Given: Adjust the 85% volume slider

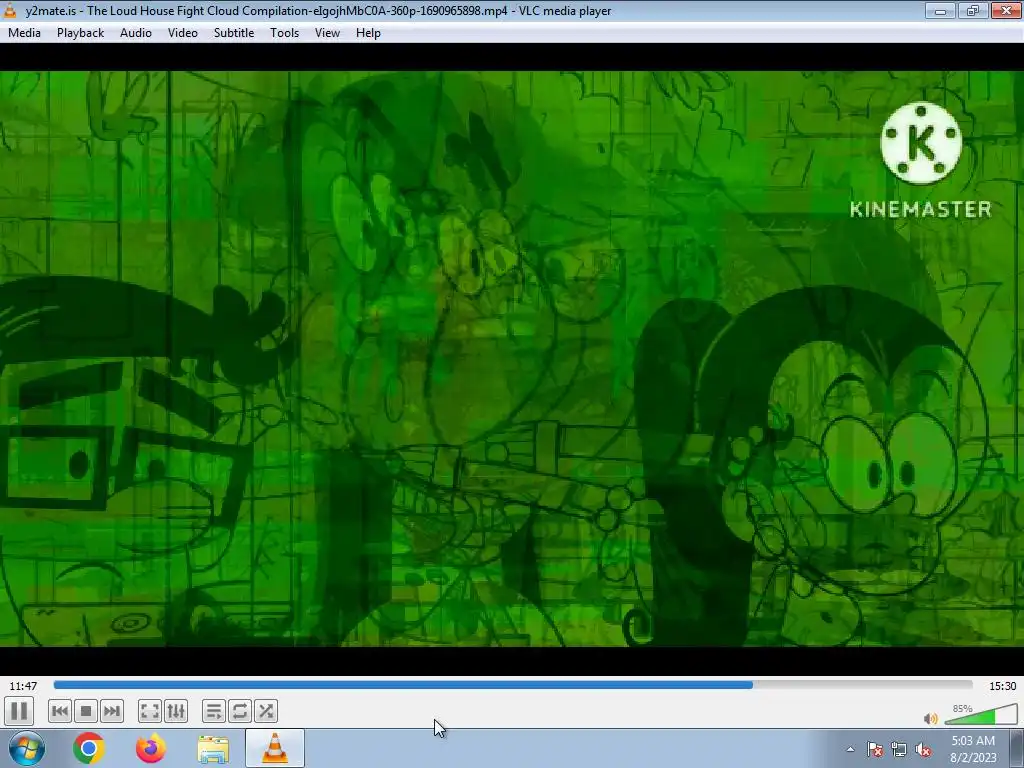Looking at the screenshot, I should pos(981,715).
